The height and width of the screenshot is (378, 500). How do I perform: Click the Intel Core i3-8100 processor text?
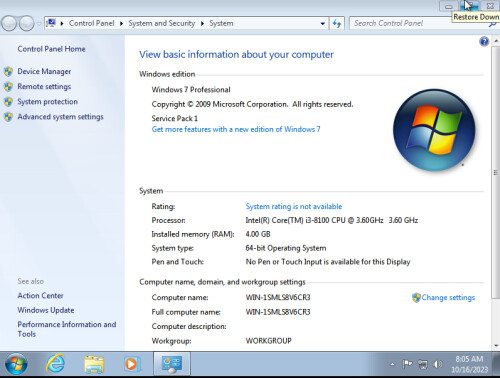coord(332,220)
